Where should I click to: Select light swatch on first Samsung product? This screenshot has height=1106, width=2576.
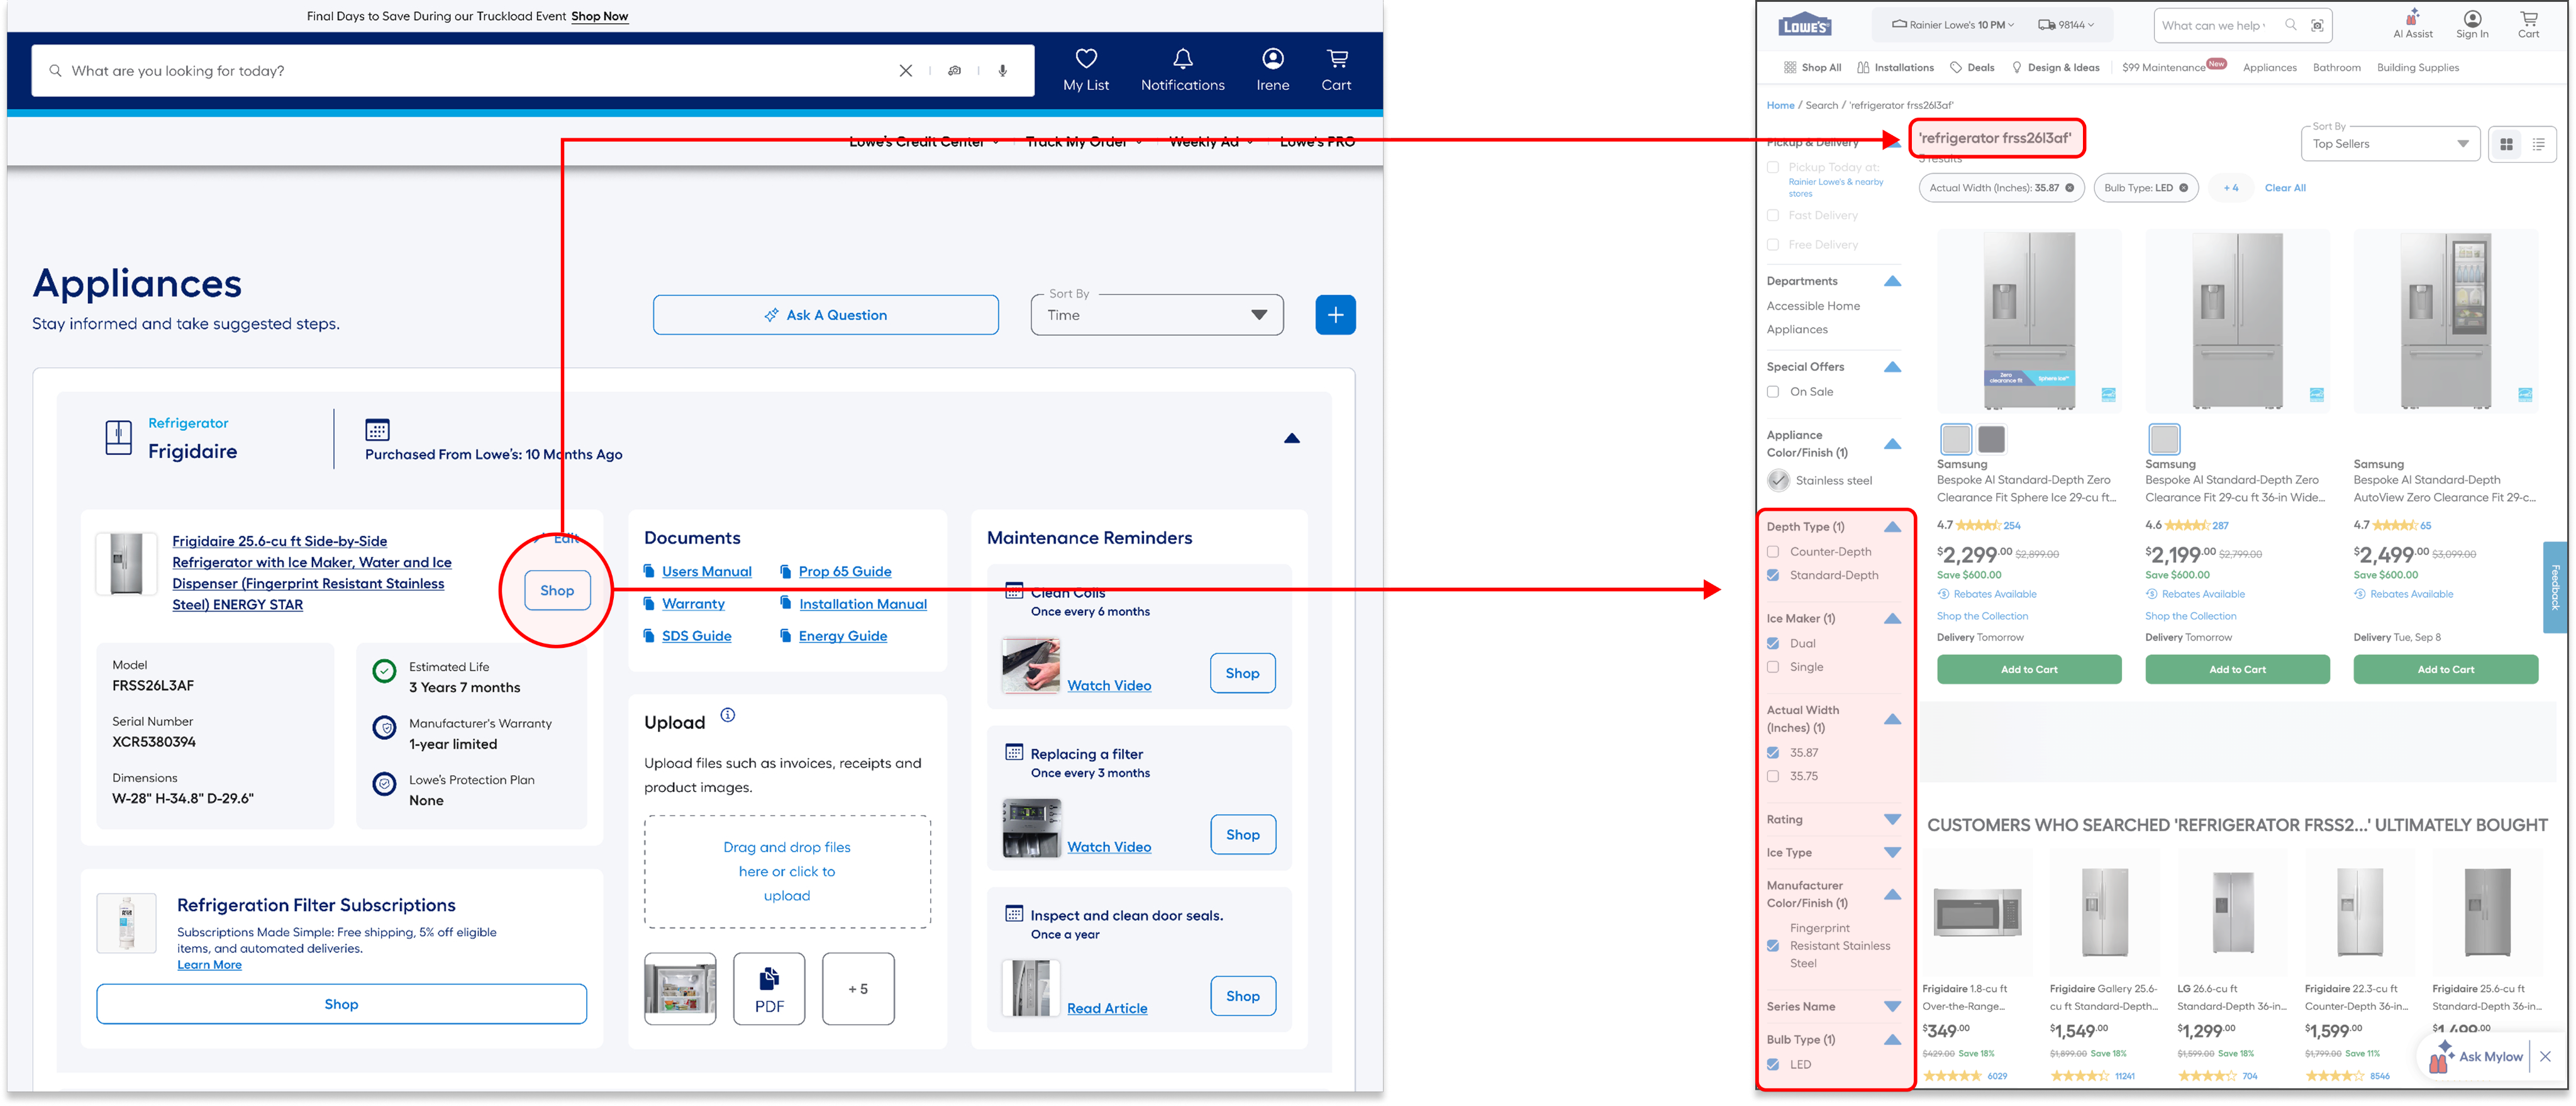1955,439
